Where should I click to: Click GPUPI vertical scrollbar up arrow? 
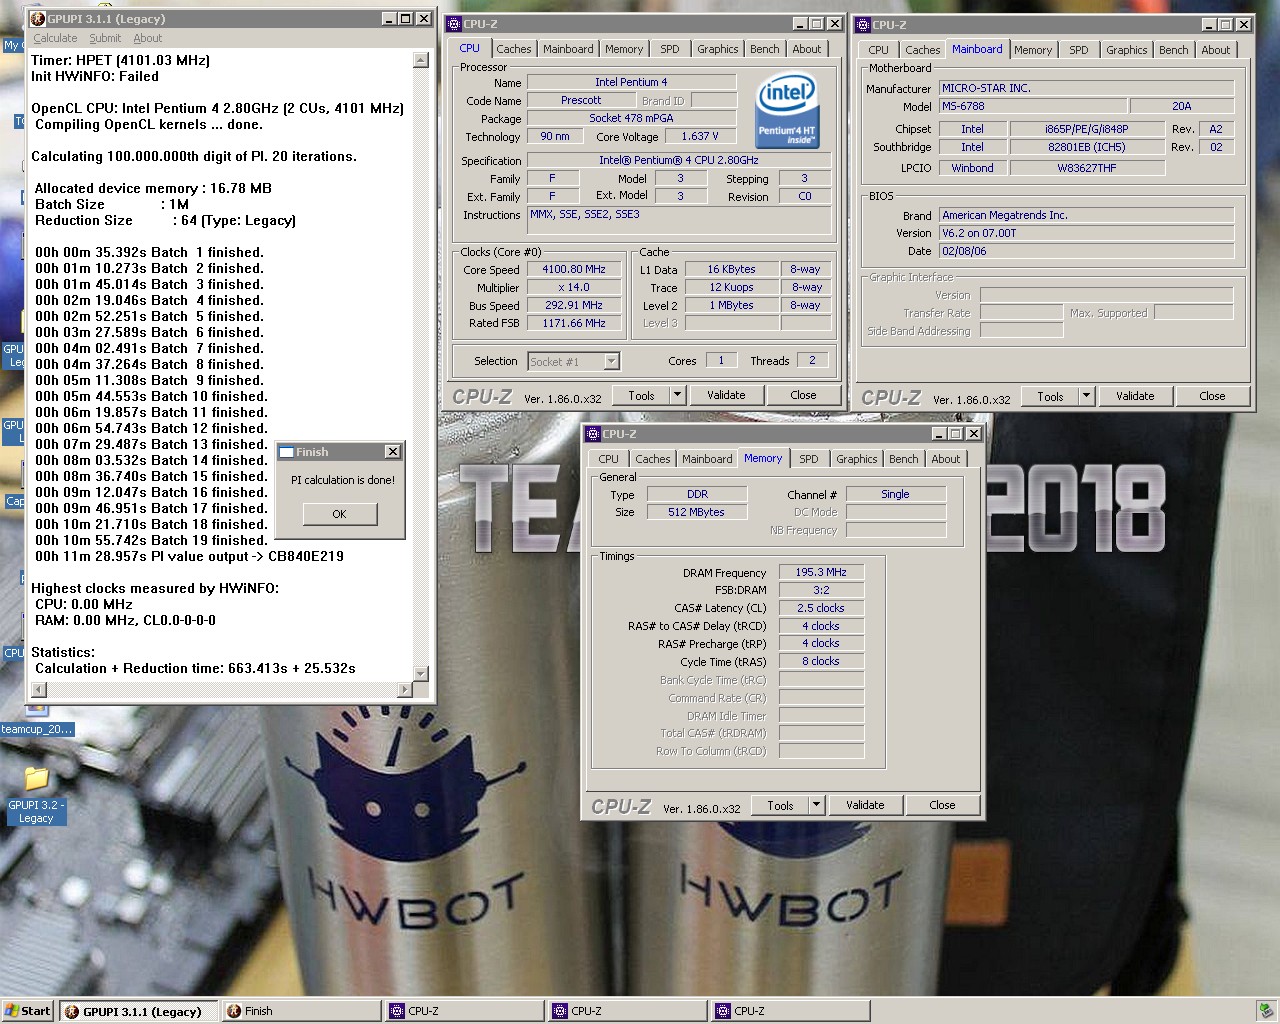(421, 60)
